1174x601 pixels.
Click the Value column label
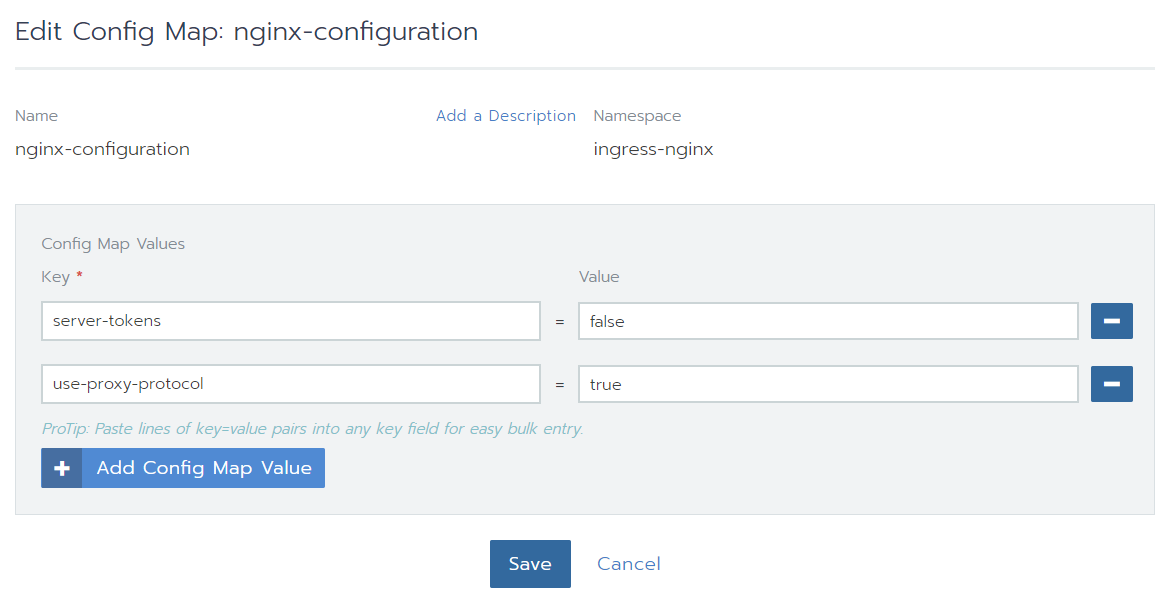point(599,277)
